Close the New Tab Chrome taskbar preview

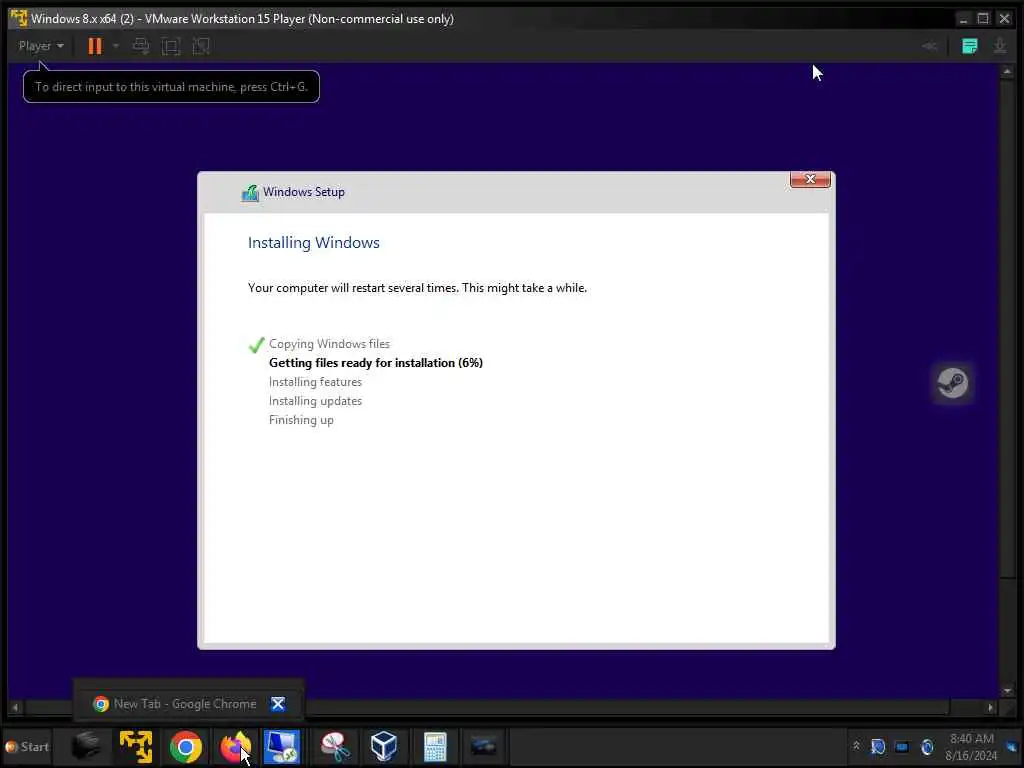[278, 703]
